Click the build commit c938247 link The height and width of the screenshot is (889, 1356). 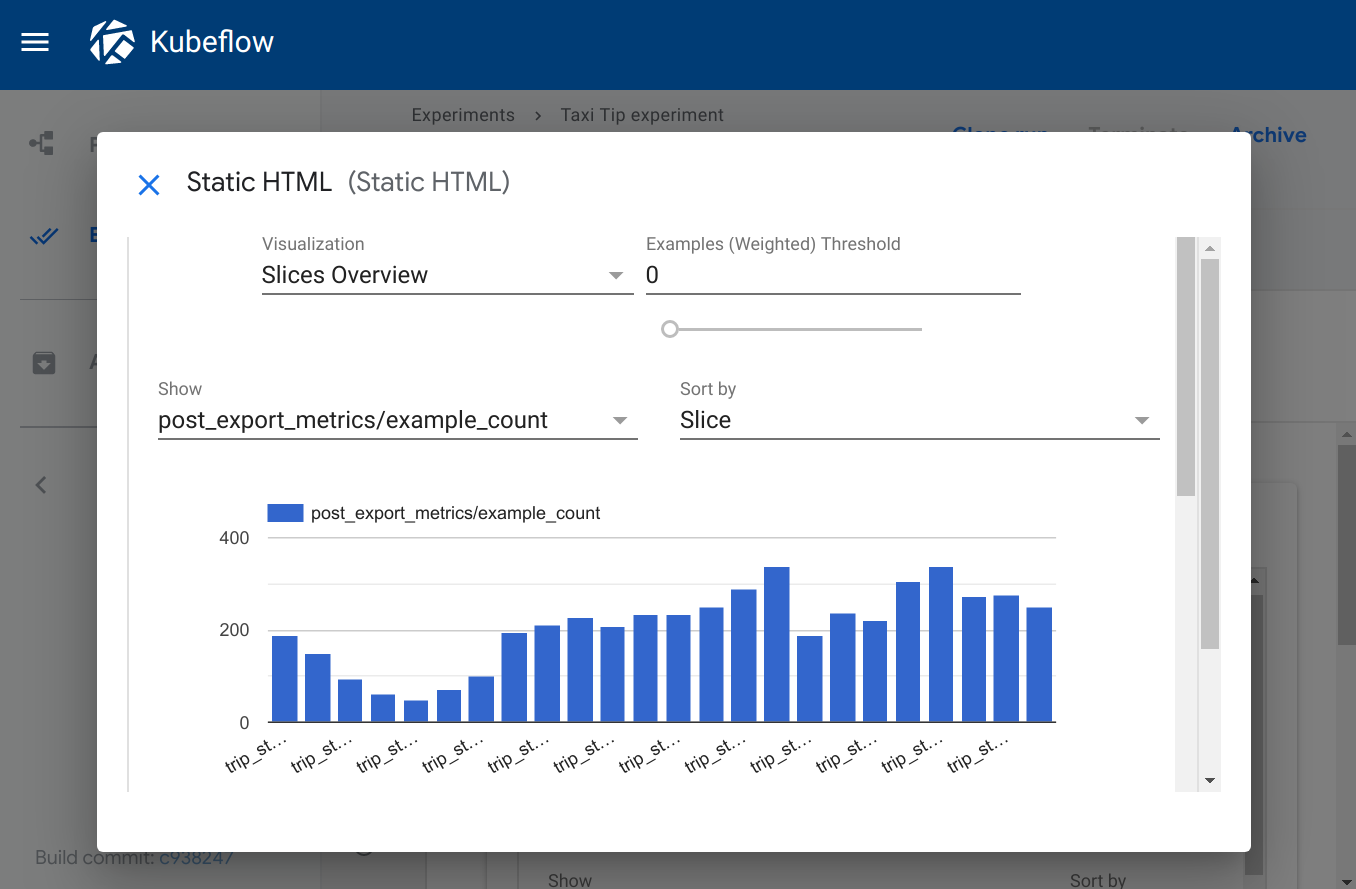[196, 857]
